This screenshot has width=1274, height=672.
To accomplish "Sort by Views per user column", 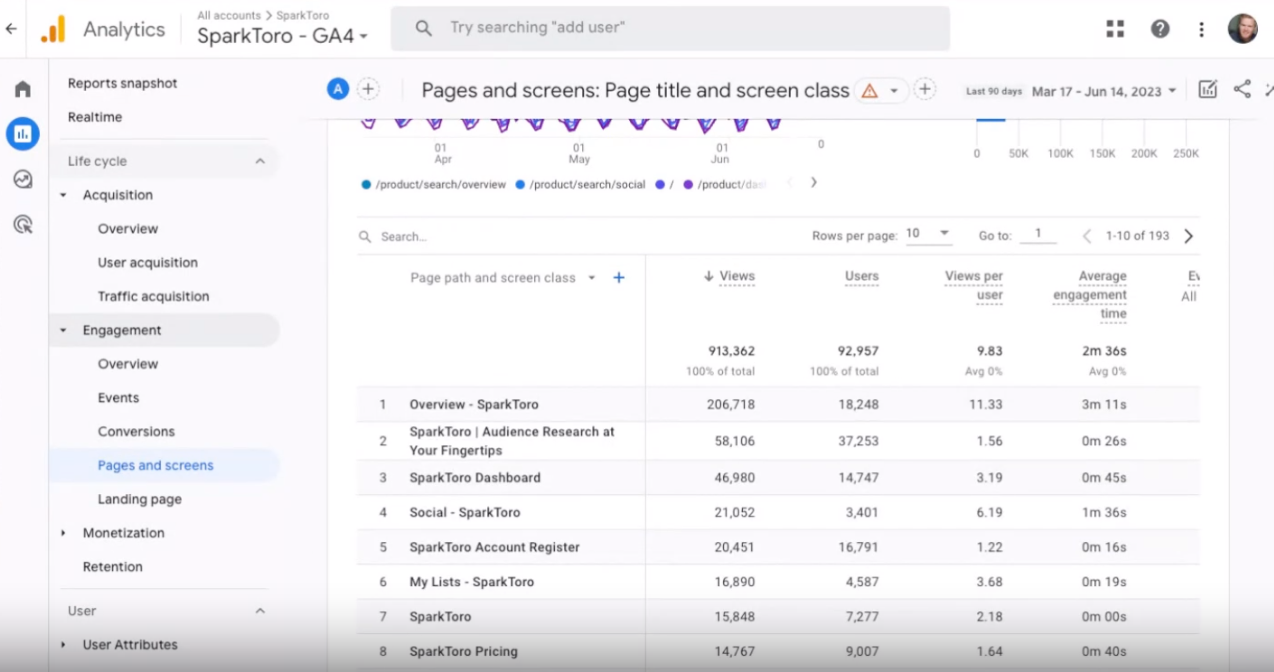I will tap(974, 286).
